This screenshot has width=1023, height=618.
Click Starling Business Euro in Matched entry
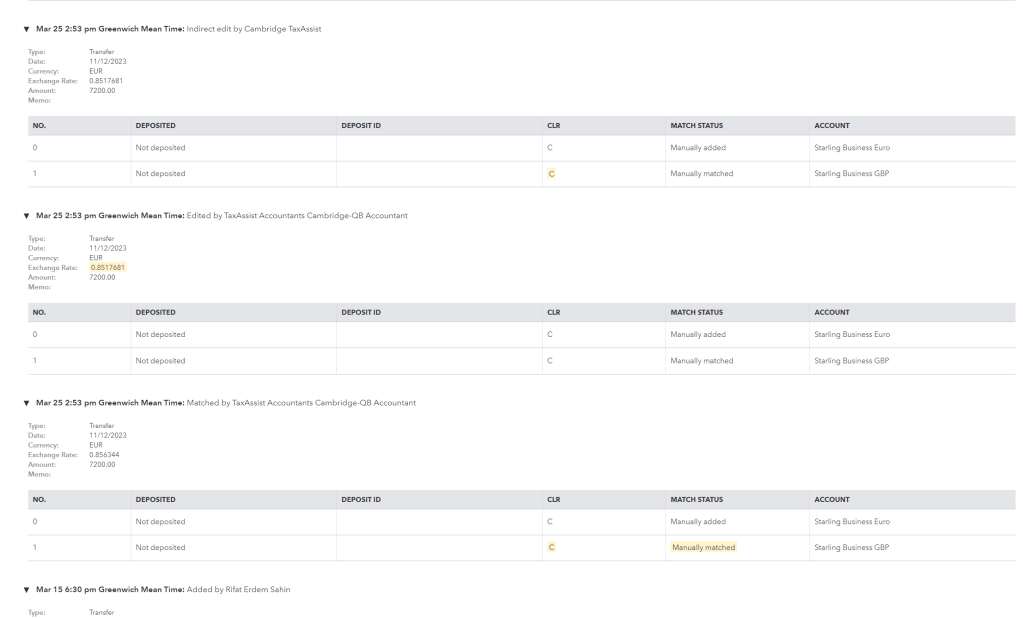pyautogui.click(x=851, y=521)
